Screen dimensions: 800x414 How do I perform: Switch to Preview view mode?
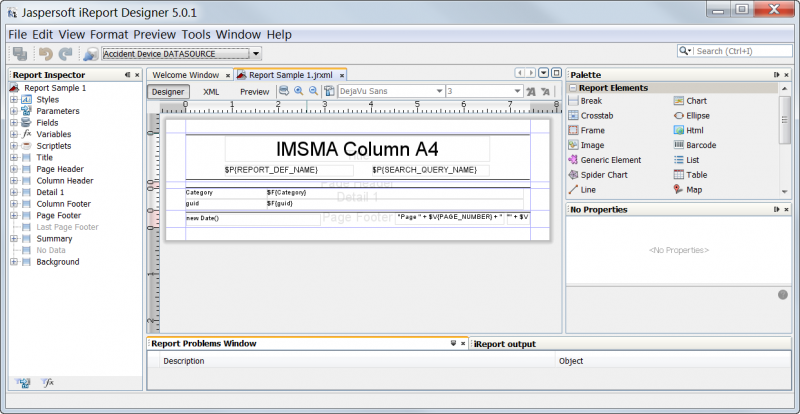[254, 92]
